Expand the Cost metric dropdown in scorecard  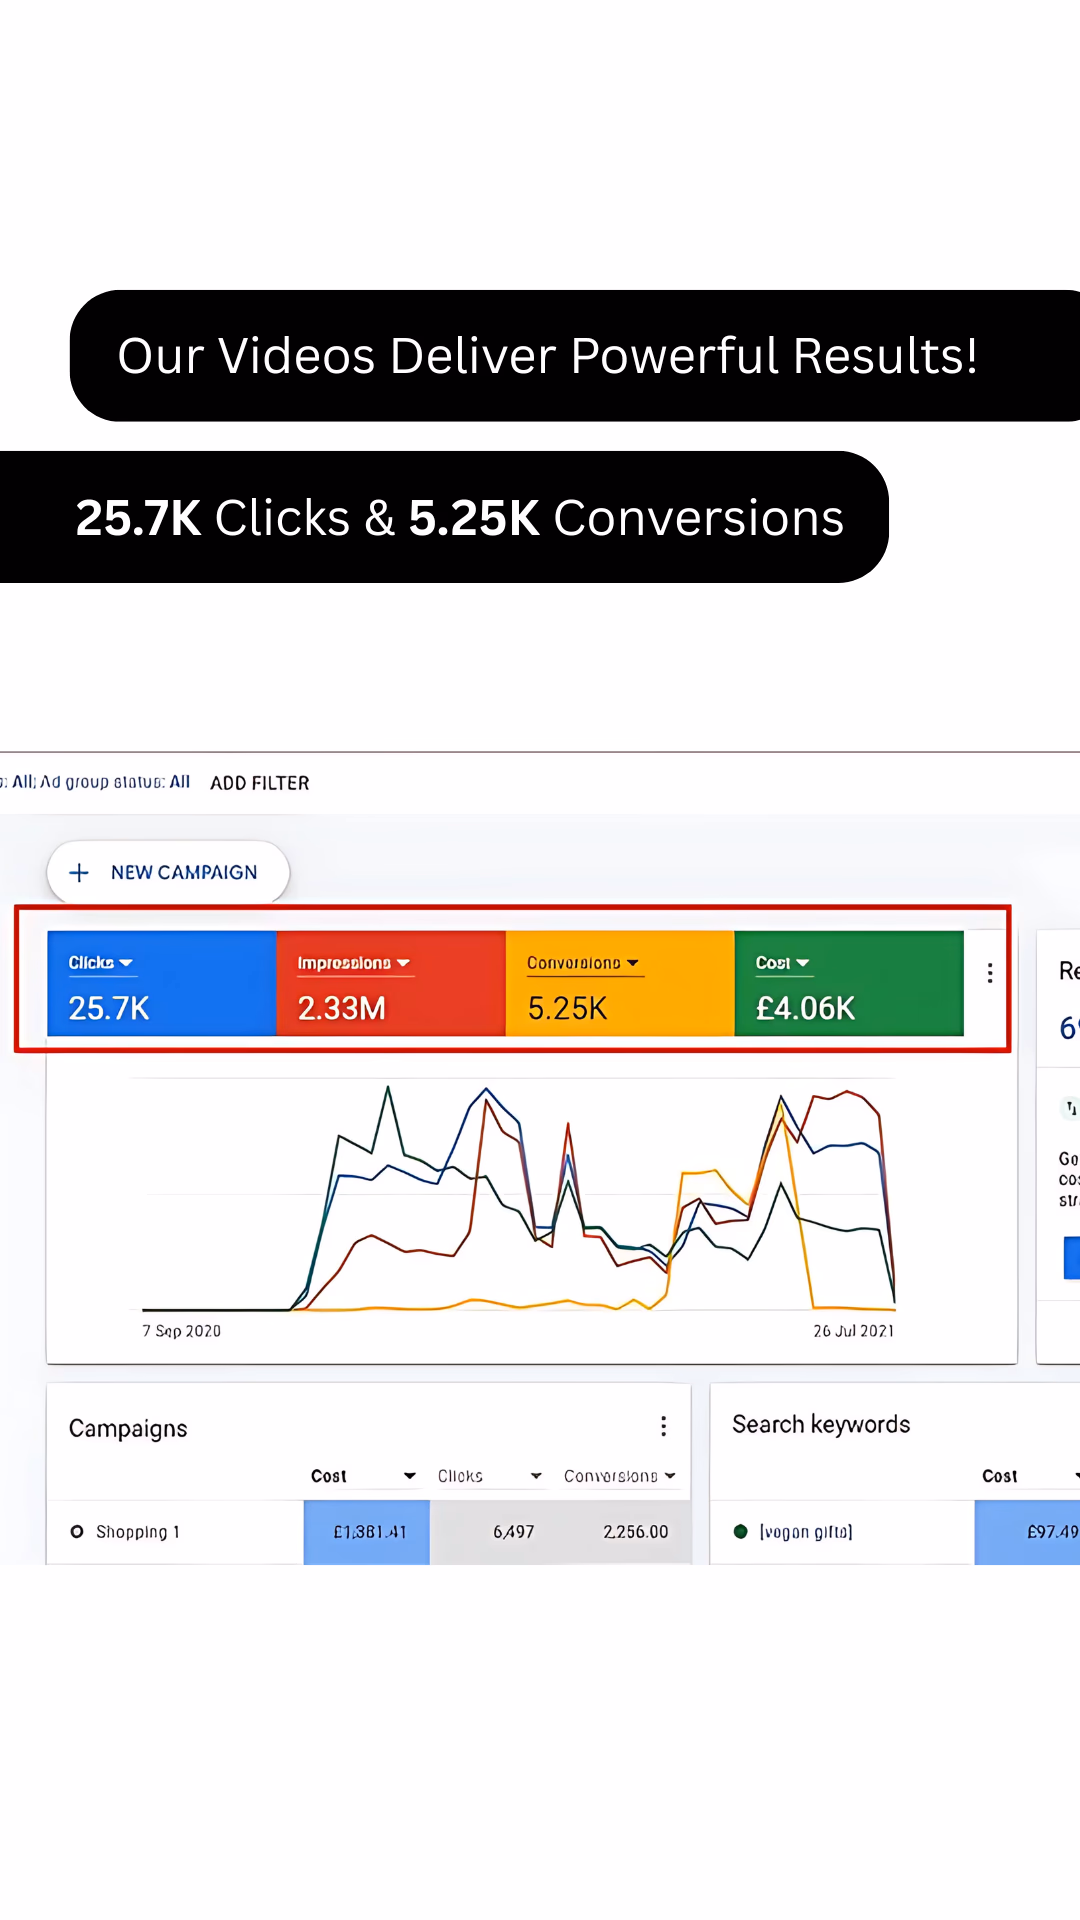pos(803,963)
